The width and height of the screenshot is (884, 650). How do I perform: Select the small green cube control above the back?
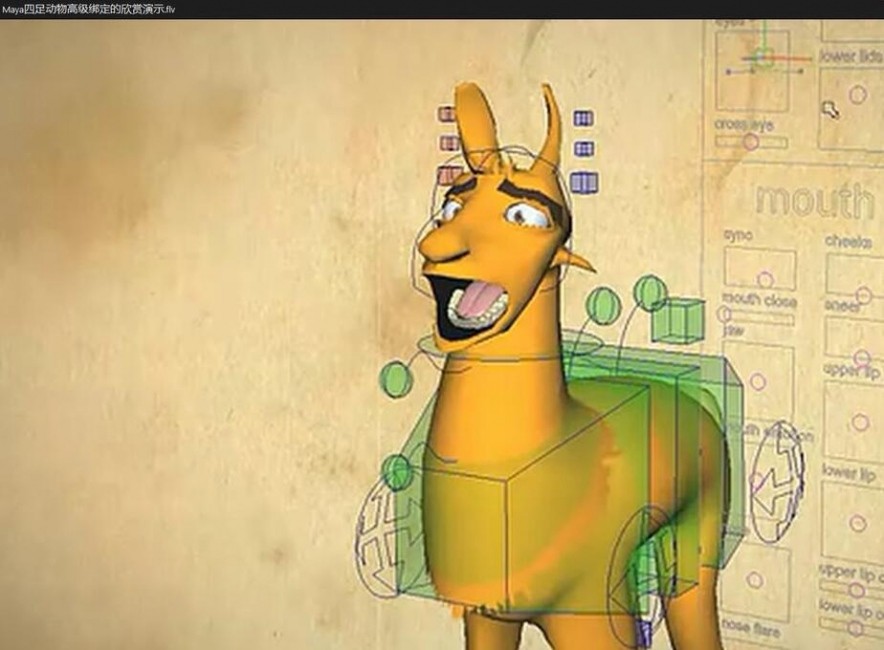tap(678, 320)
